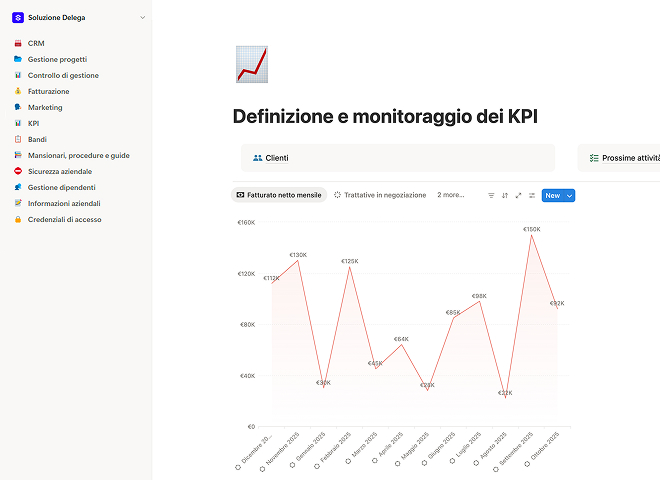Viewport: 660px width, 480px height.
Task: Click the Bandi clipboard icon
Action: (18, 139)
